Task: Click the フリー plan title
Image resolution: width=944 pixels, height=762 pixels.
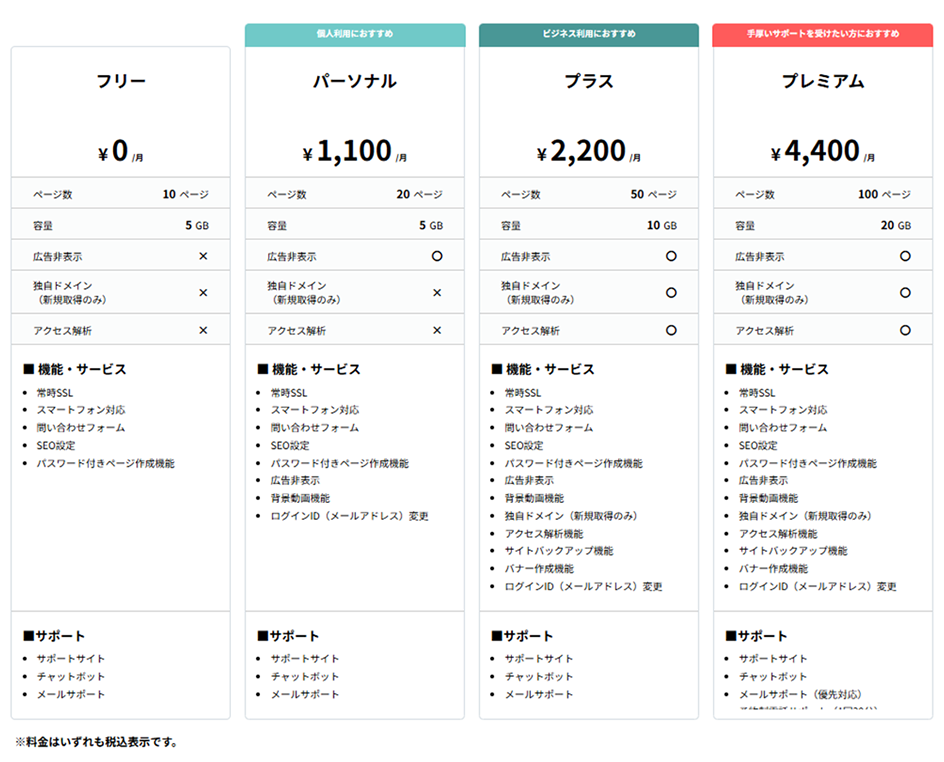Action: tap(121, 81)
